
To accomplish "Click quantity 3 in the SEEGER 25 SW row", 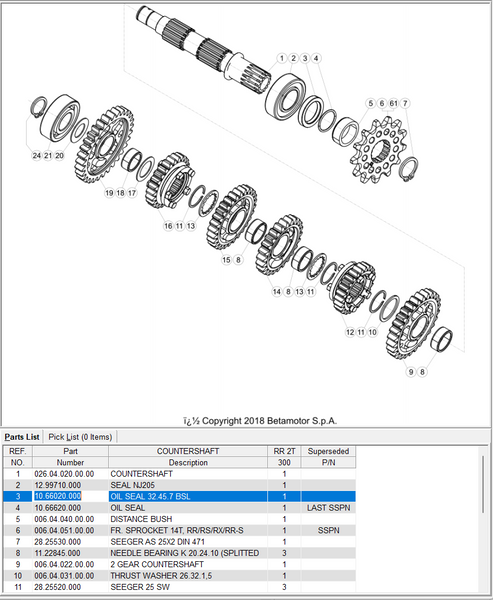I will 284,587.
